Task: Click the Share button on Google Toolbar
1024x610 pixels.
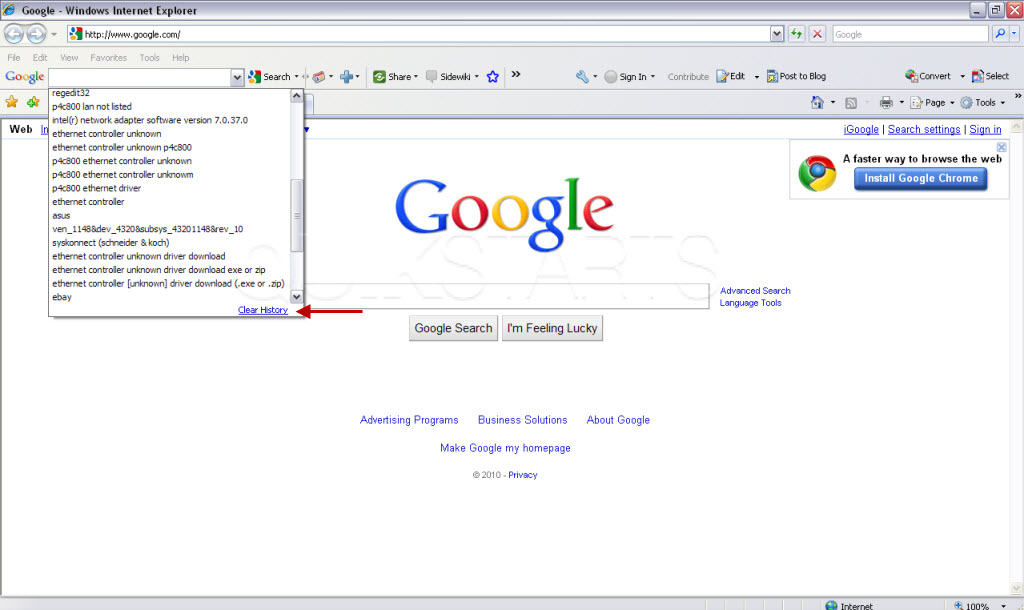Action: point(392,76)
